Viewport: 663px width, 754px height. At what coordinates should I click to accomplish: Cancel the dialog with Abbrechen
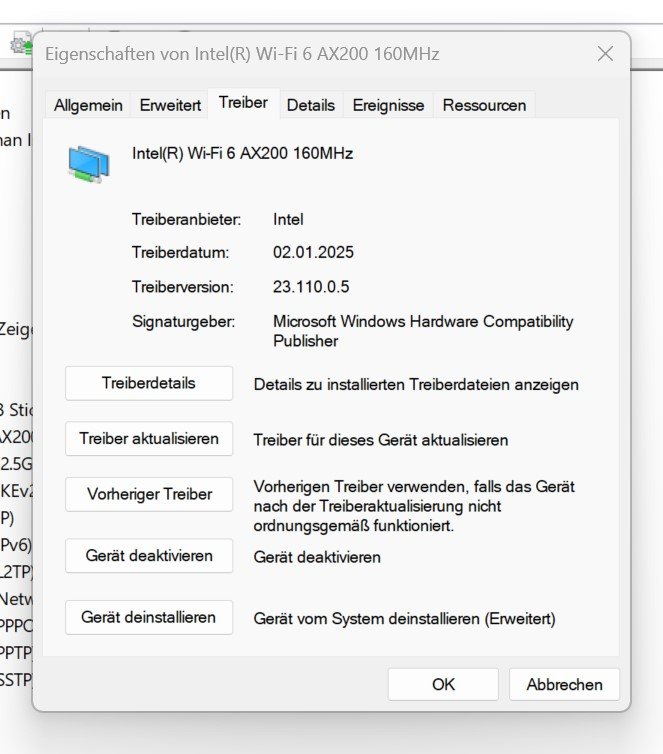point(564,684)
